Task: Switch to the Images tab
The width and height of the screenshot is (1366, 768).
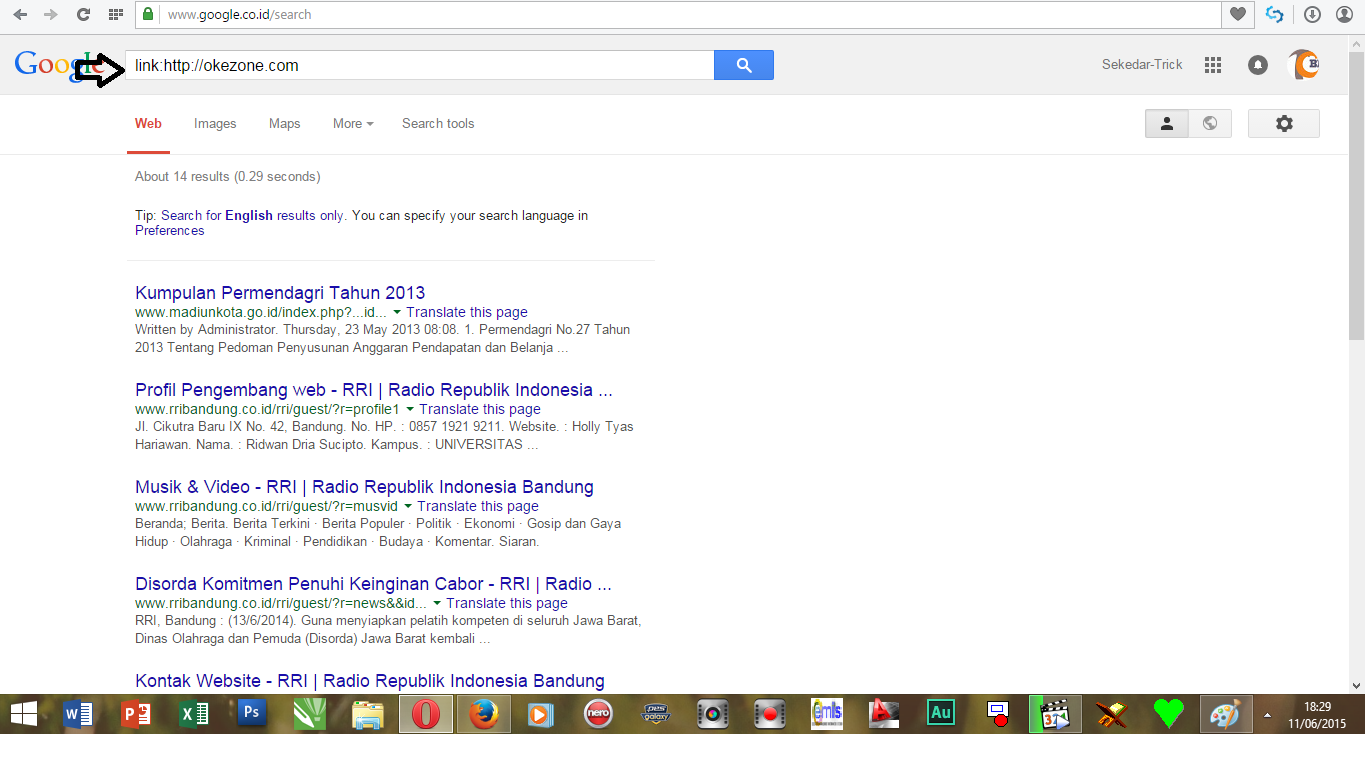Action: click(x=215, y=123)
